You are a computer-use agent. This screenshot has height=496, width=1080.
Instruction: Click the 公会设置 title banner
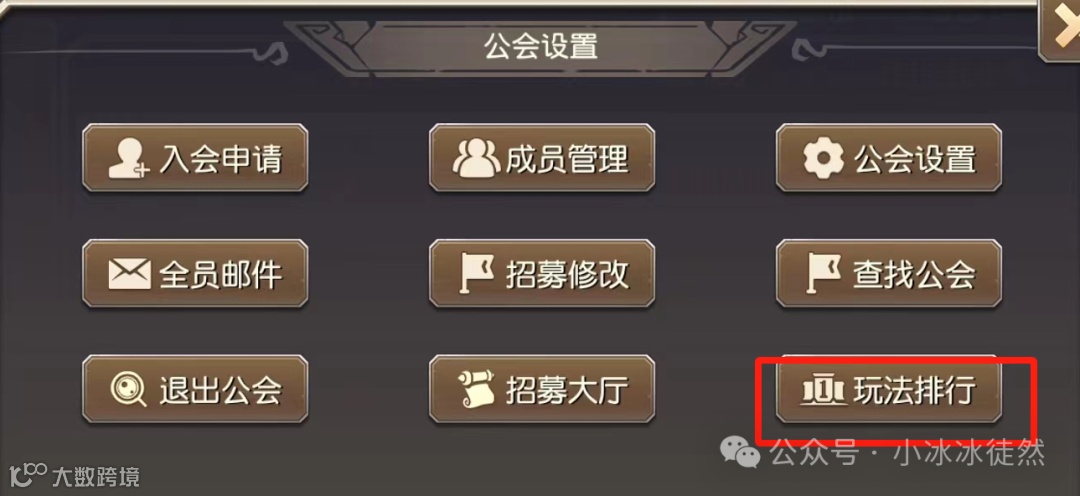pyautogui.click(x=541, y=47)
